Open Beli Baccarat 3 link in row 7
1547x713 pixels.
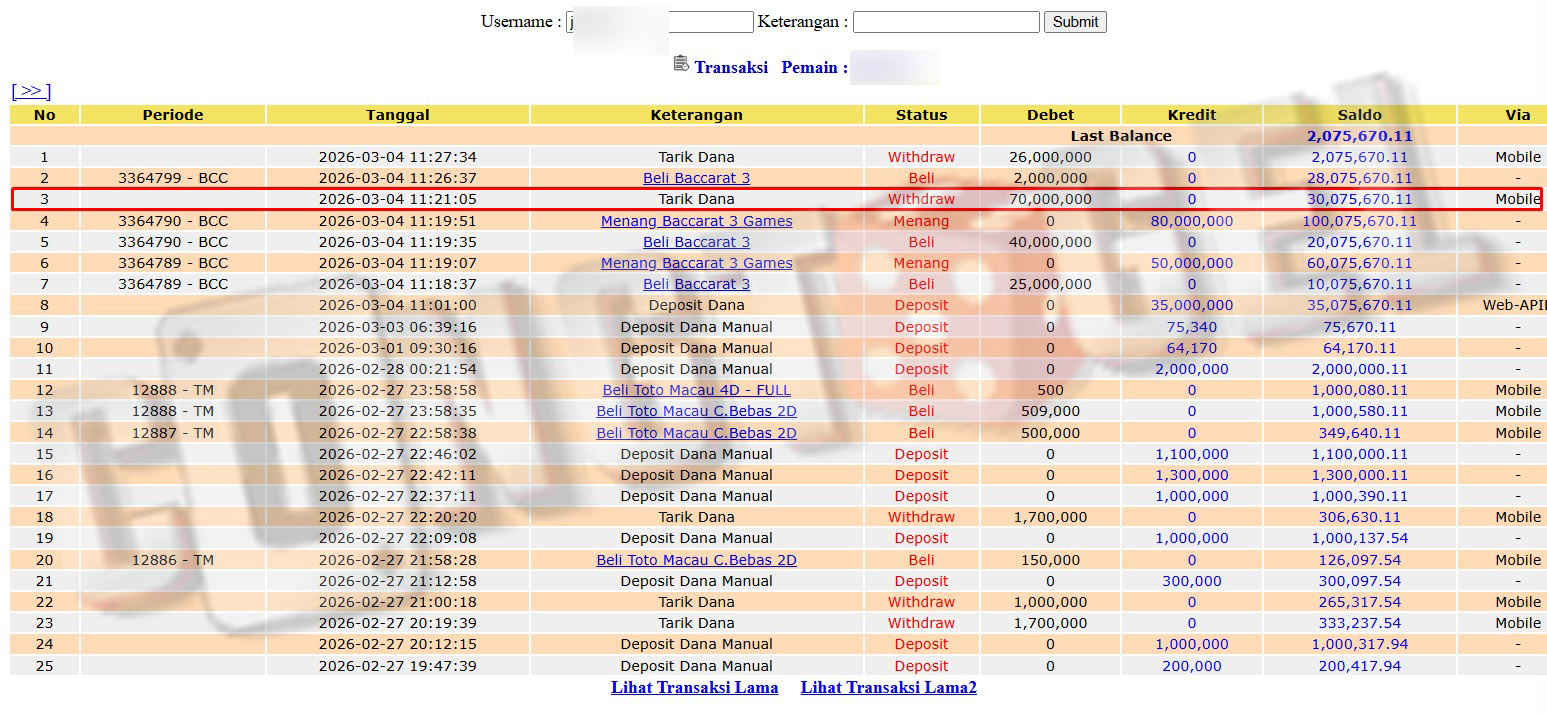pos(696,284)
